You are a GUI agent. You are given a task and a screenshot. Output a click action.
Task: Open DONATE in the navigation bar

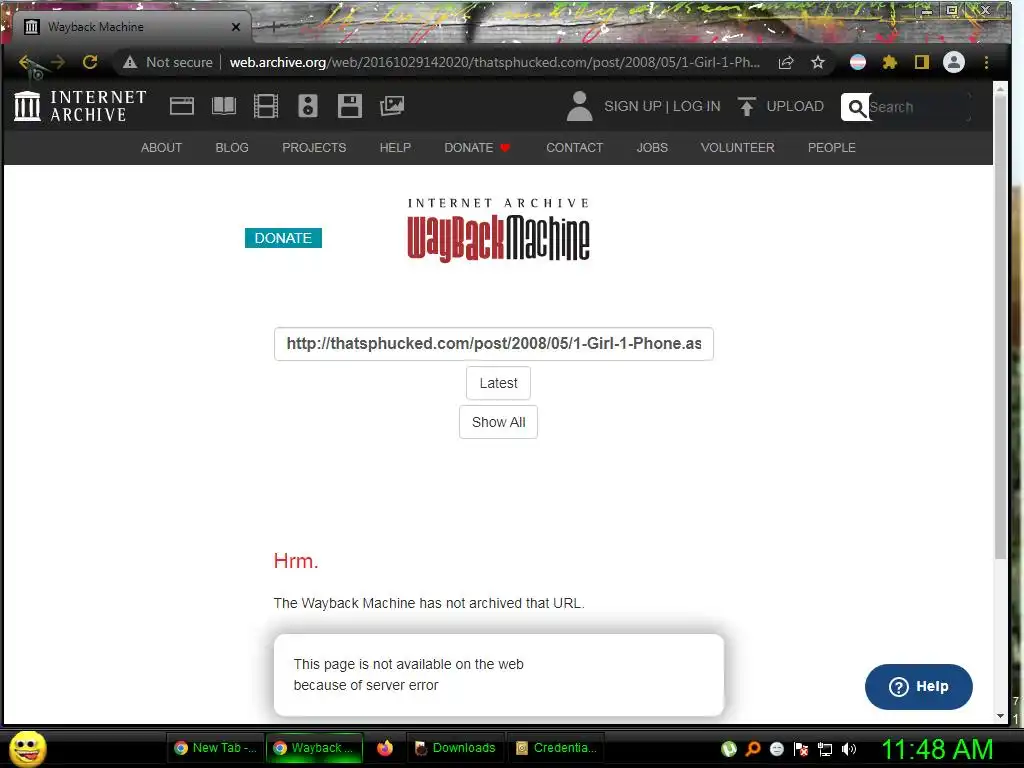point(477,148)
